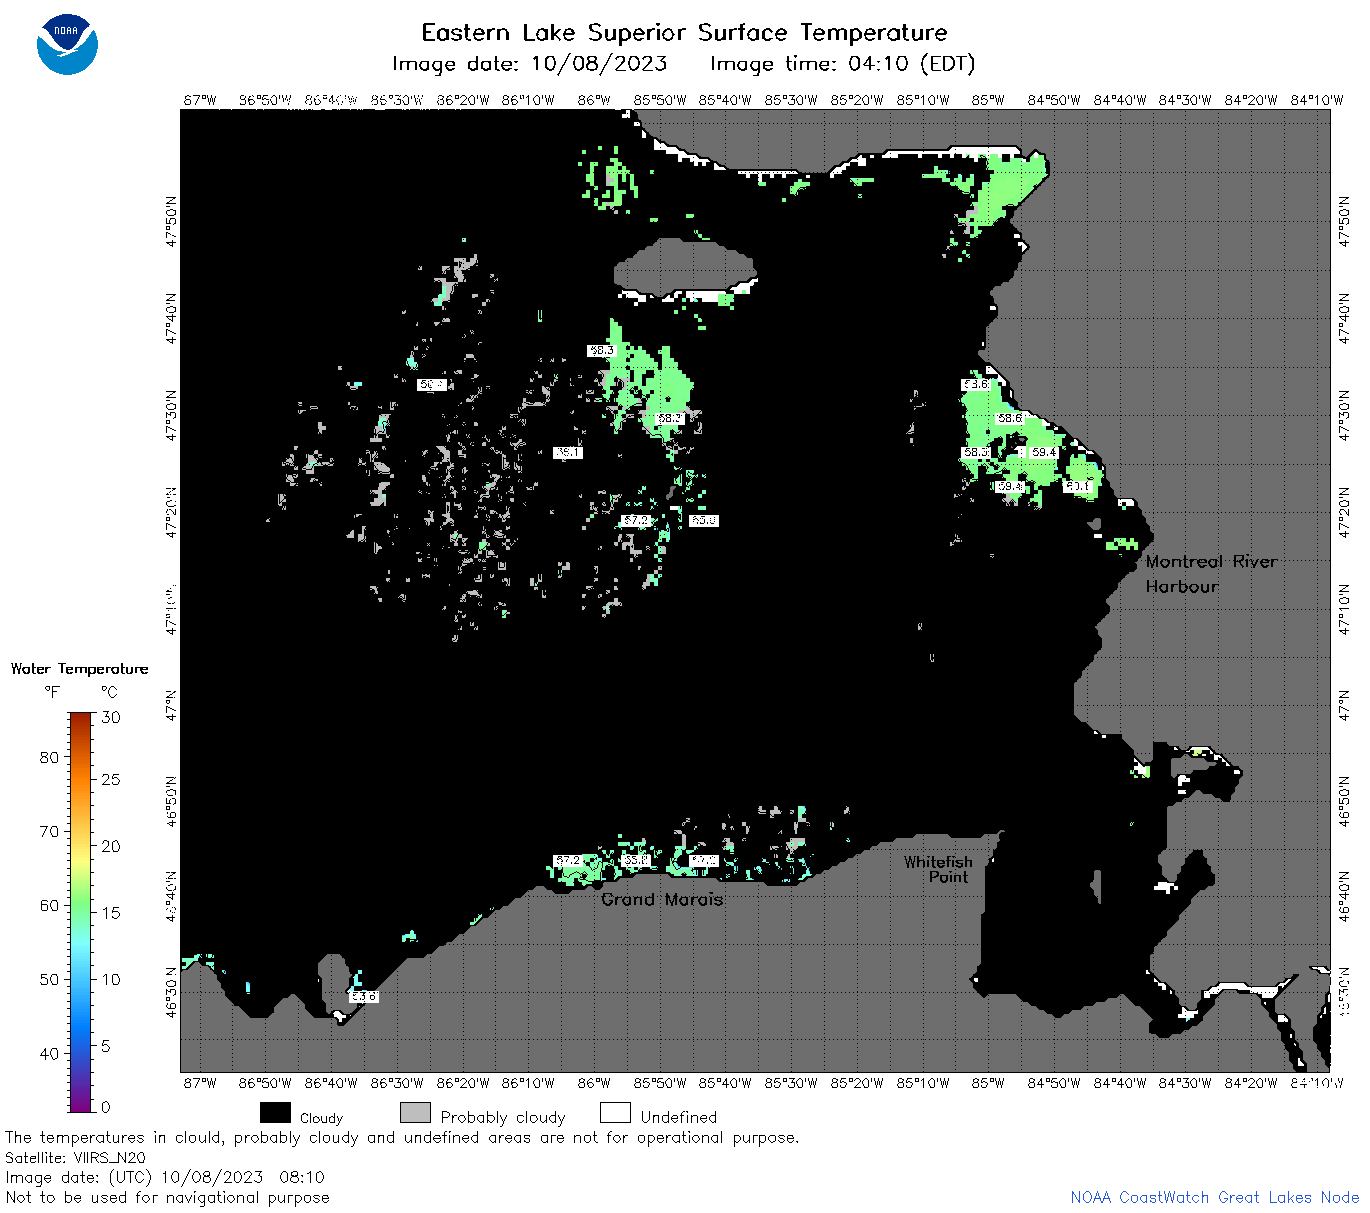
Task: Click the 'Cloudy' legend label text
Action: 321,1118
